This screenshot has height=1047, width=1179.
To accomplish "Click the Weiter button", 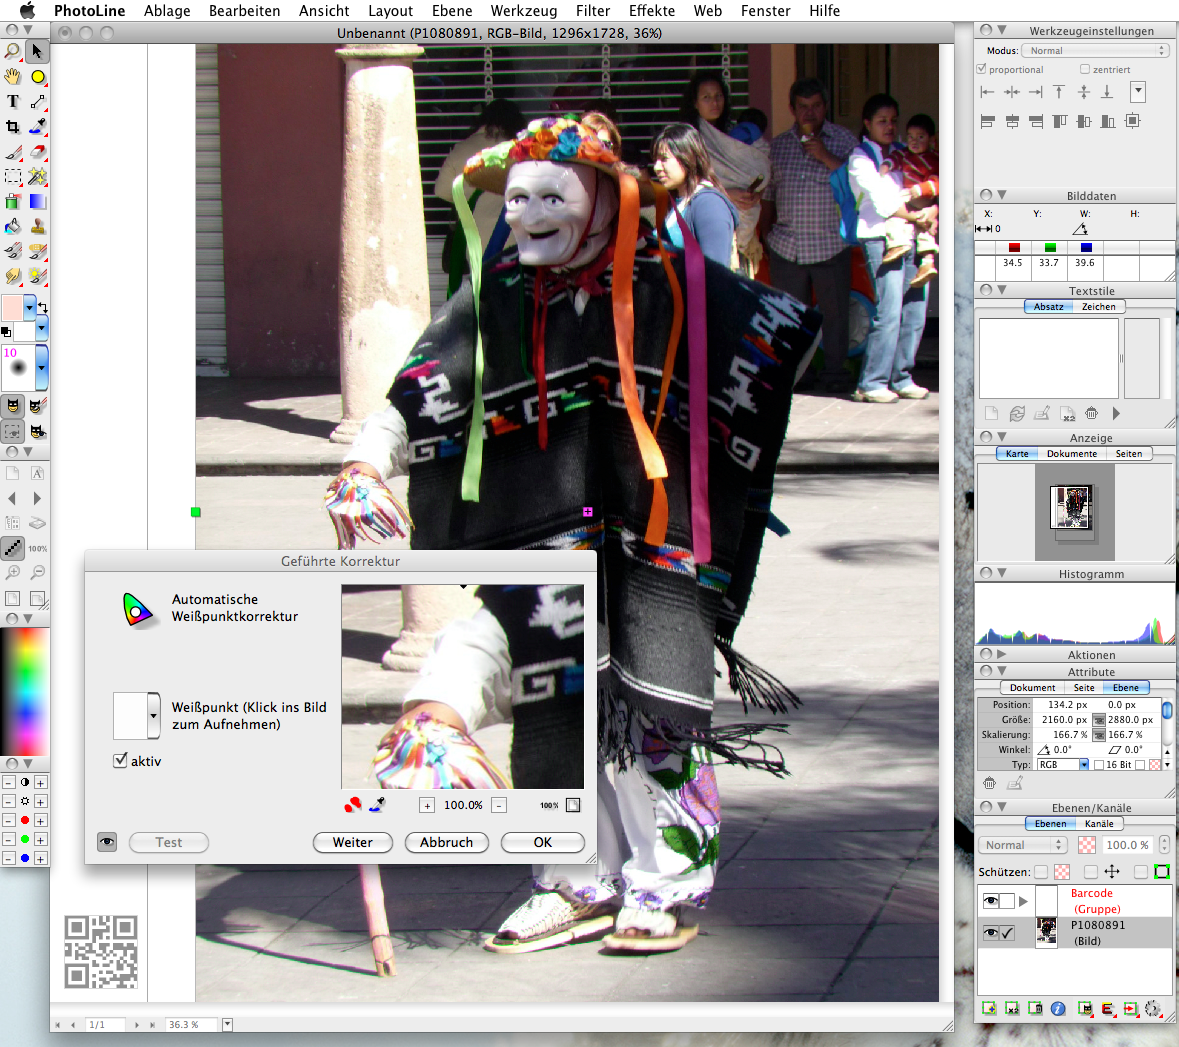I will 353,842.
